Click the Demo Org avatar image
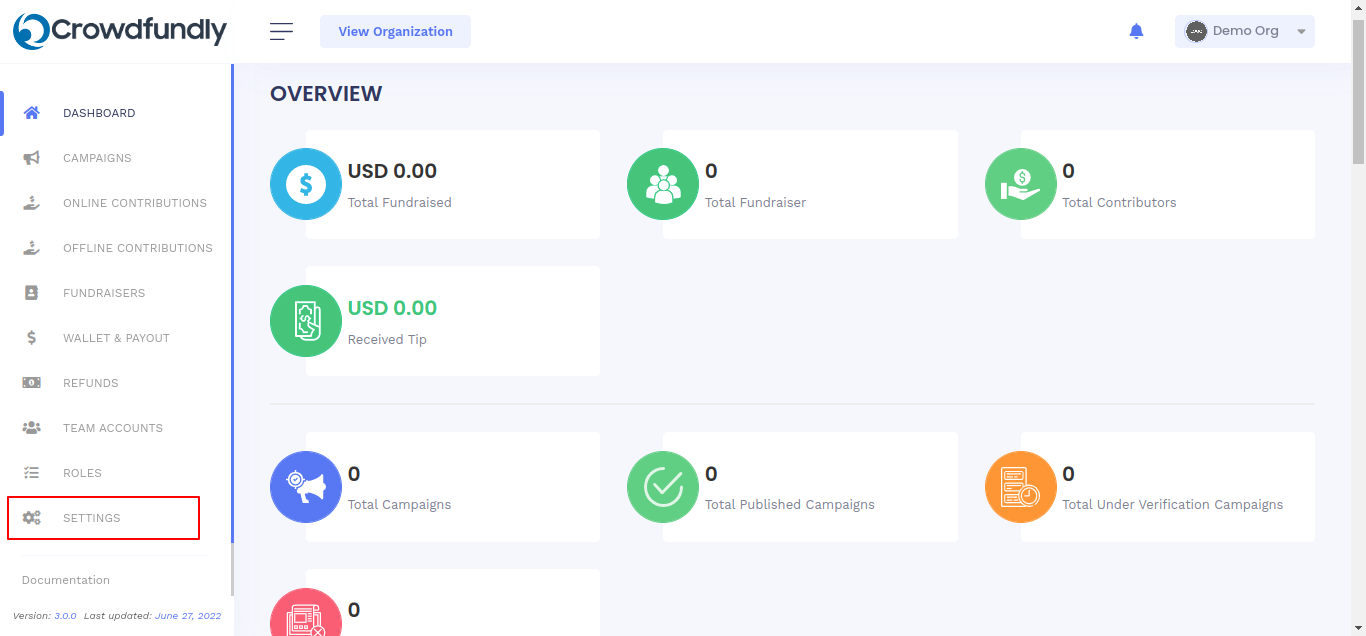1366x636 pixels. click(1196, 31)
